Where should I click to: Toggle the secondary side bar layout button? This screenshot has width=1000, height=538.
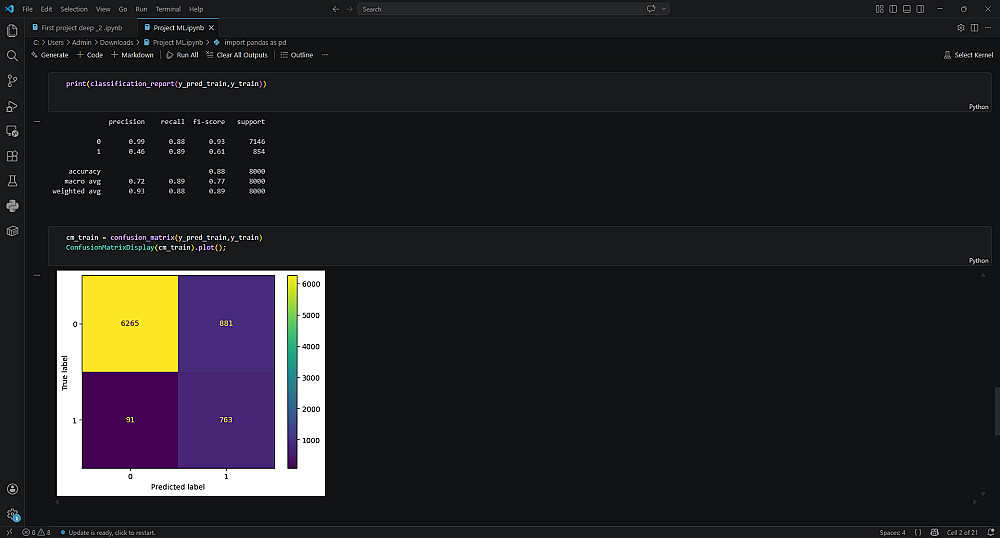click(x=920, y=9)
